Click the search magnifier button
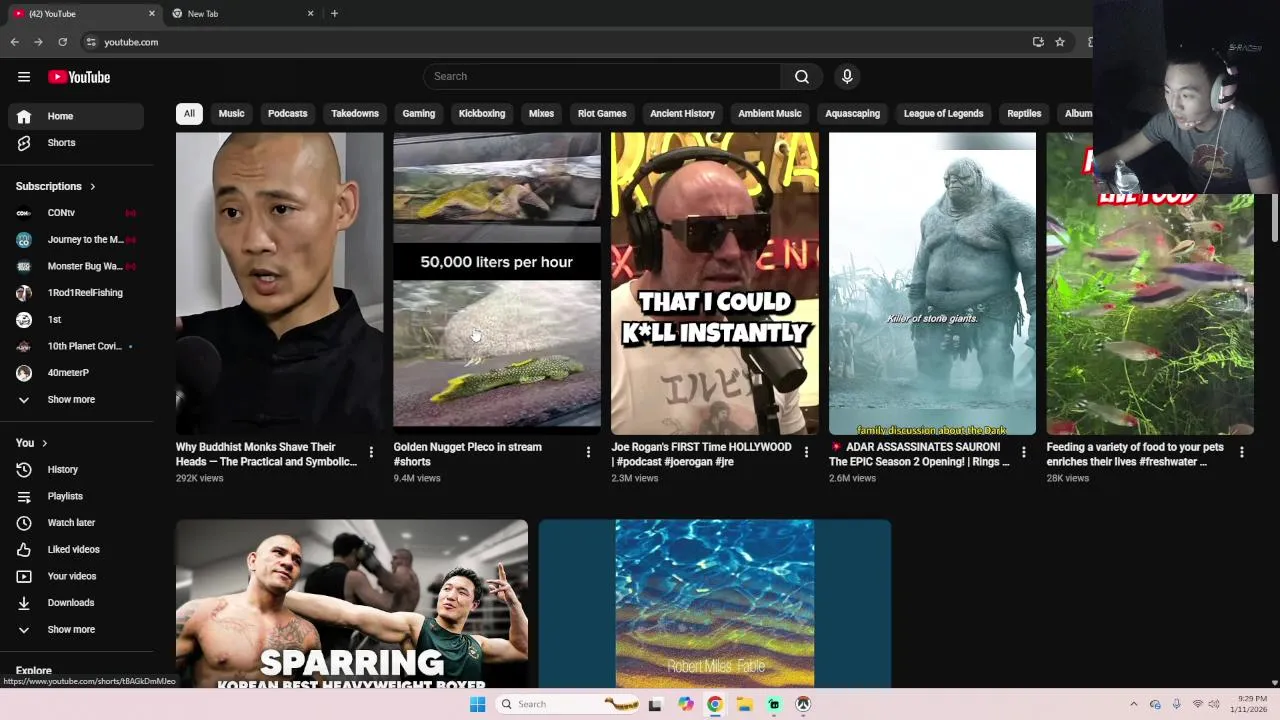The height and width of the screenshot is (720, 1280). tap(802, 76)
